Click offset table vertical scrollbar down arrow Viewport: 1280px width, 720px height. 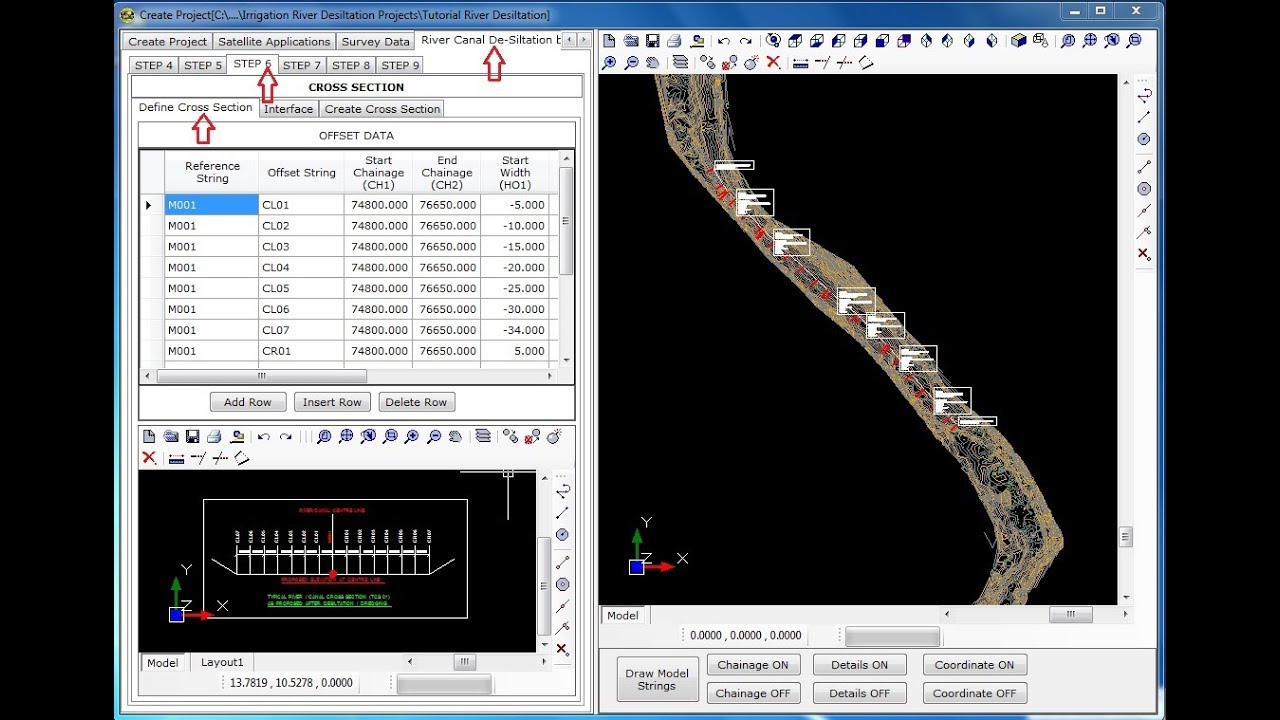[567, 360]
